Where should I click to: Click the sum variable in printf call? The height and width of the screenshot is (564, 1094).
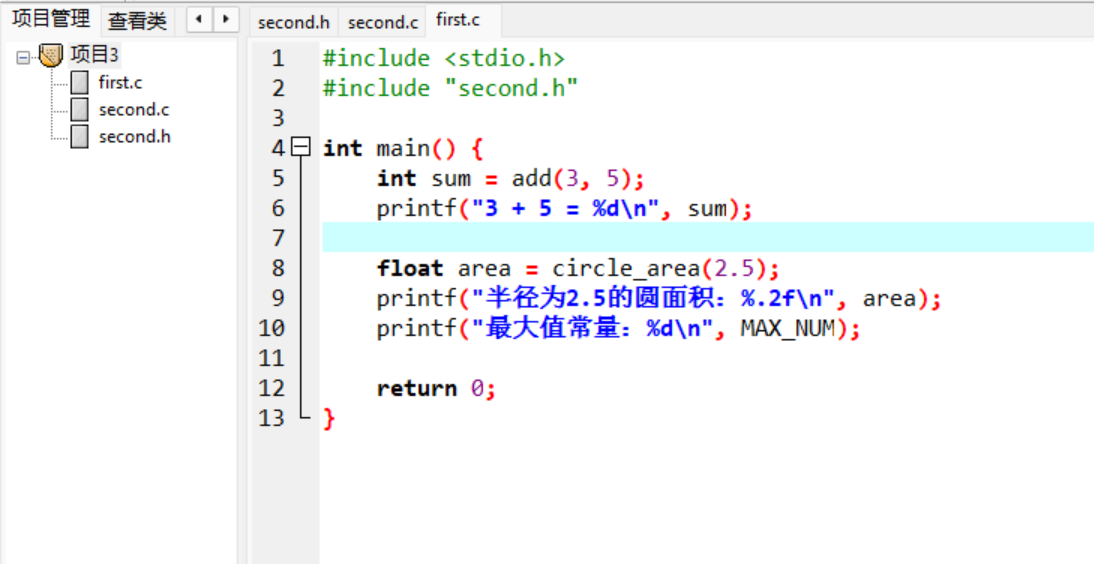pos(707,208)
